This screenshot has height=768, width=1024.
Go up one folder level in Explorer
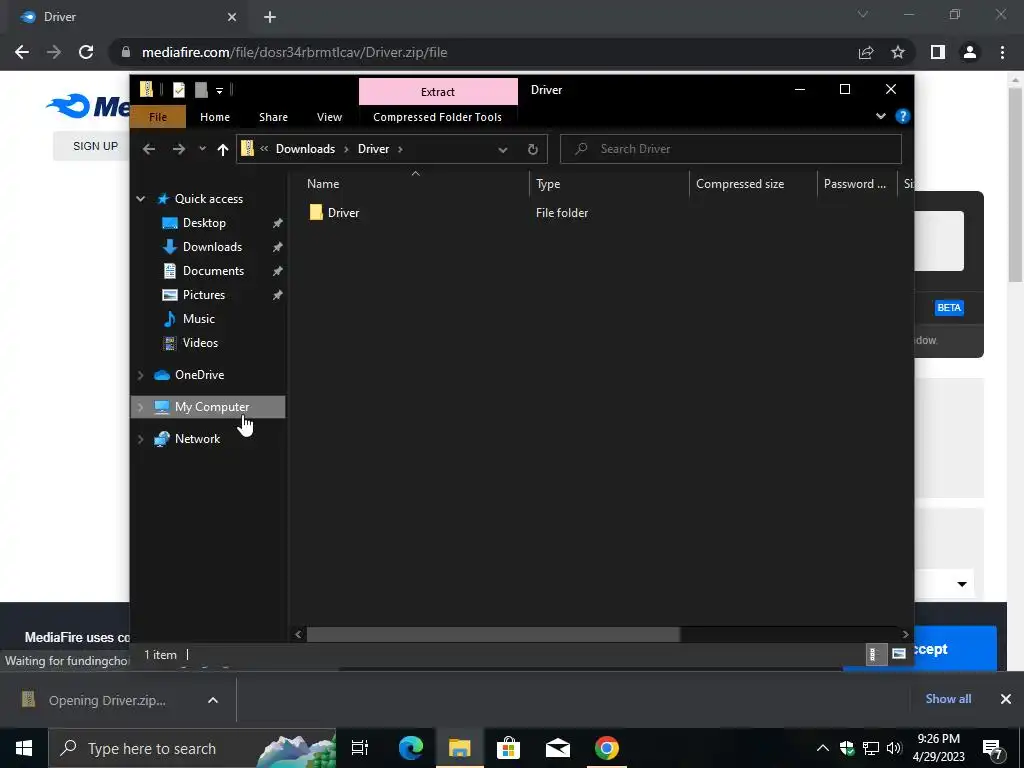coord(223,150)
